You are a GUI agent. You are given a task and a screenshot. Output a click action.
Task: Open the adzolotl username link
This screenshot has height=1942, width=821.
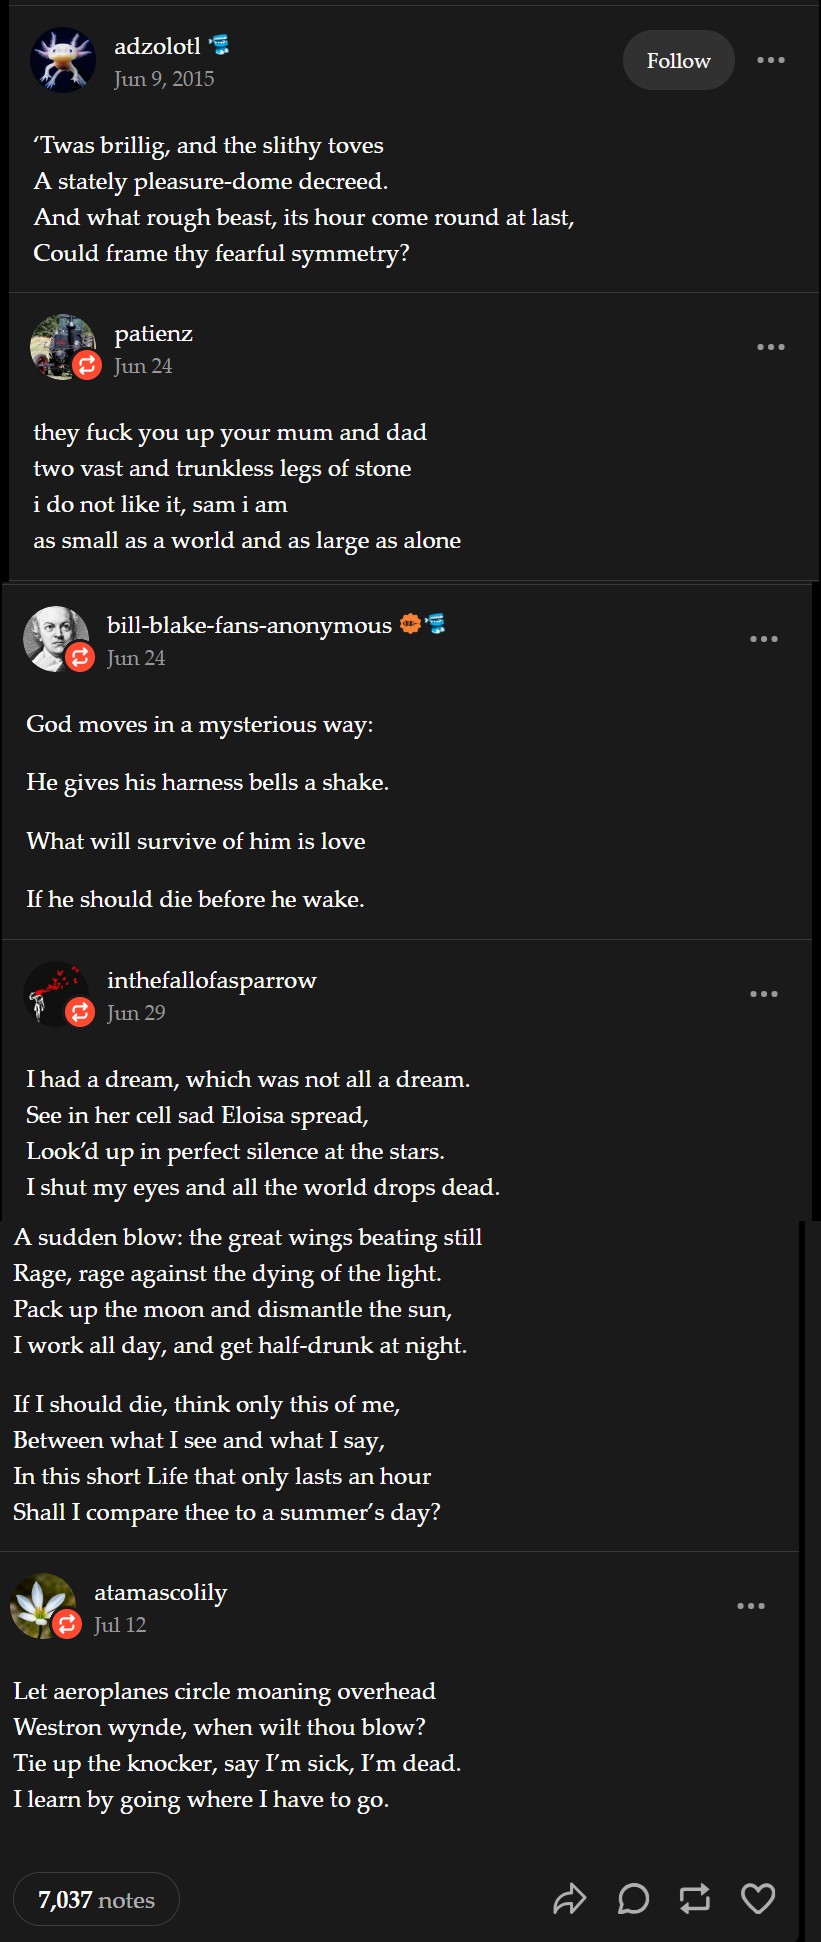[x=157, y=46]
